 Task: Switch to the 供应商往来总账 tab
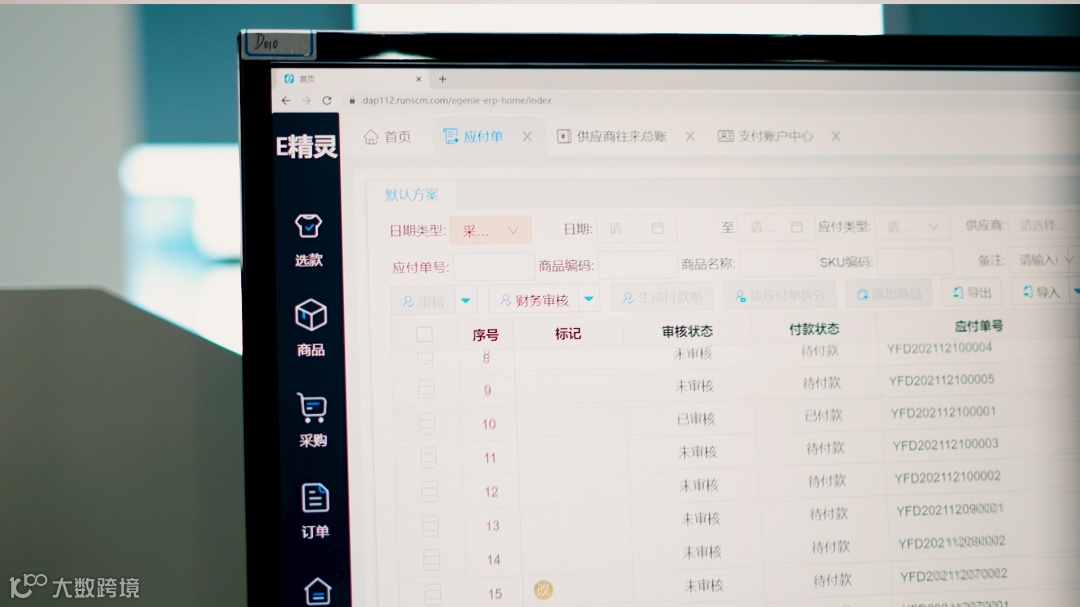coord(612,136)
